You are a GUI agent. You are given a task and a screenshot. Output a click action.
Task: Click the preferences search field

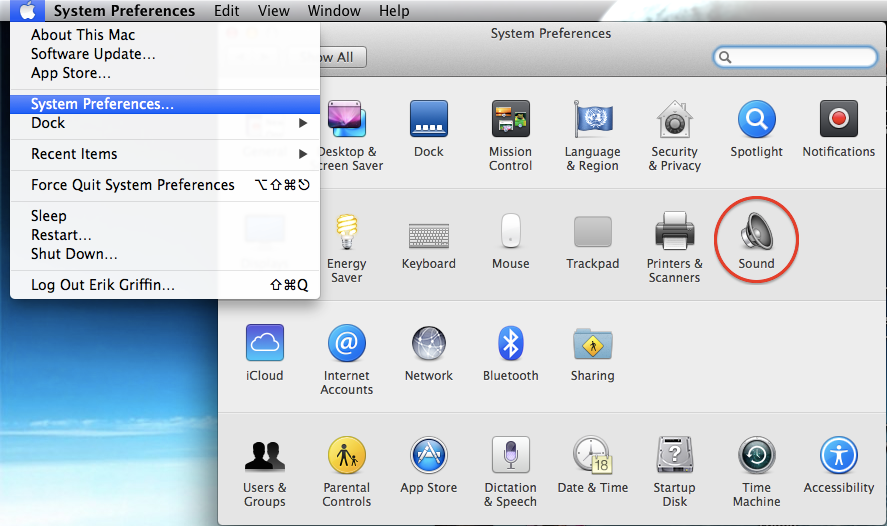[795, 57]
